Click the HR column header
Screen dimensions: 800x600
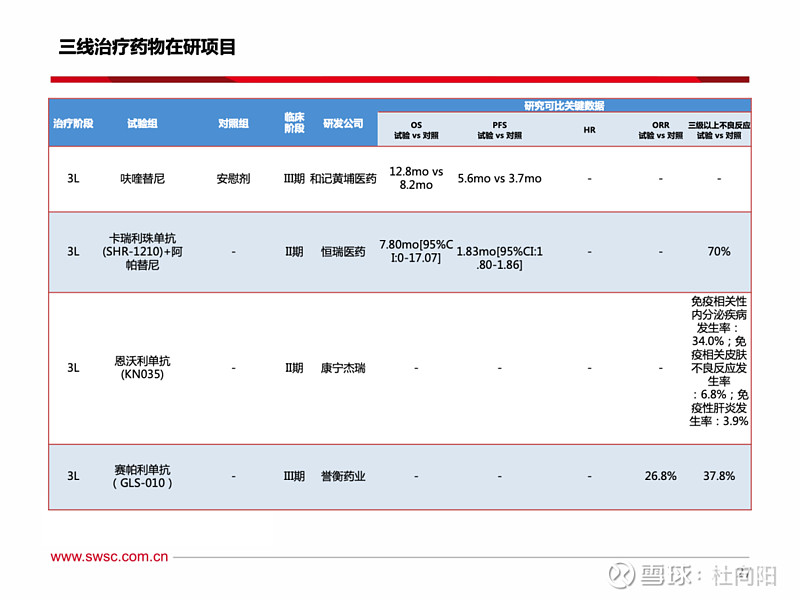tap(589, 130)
